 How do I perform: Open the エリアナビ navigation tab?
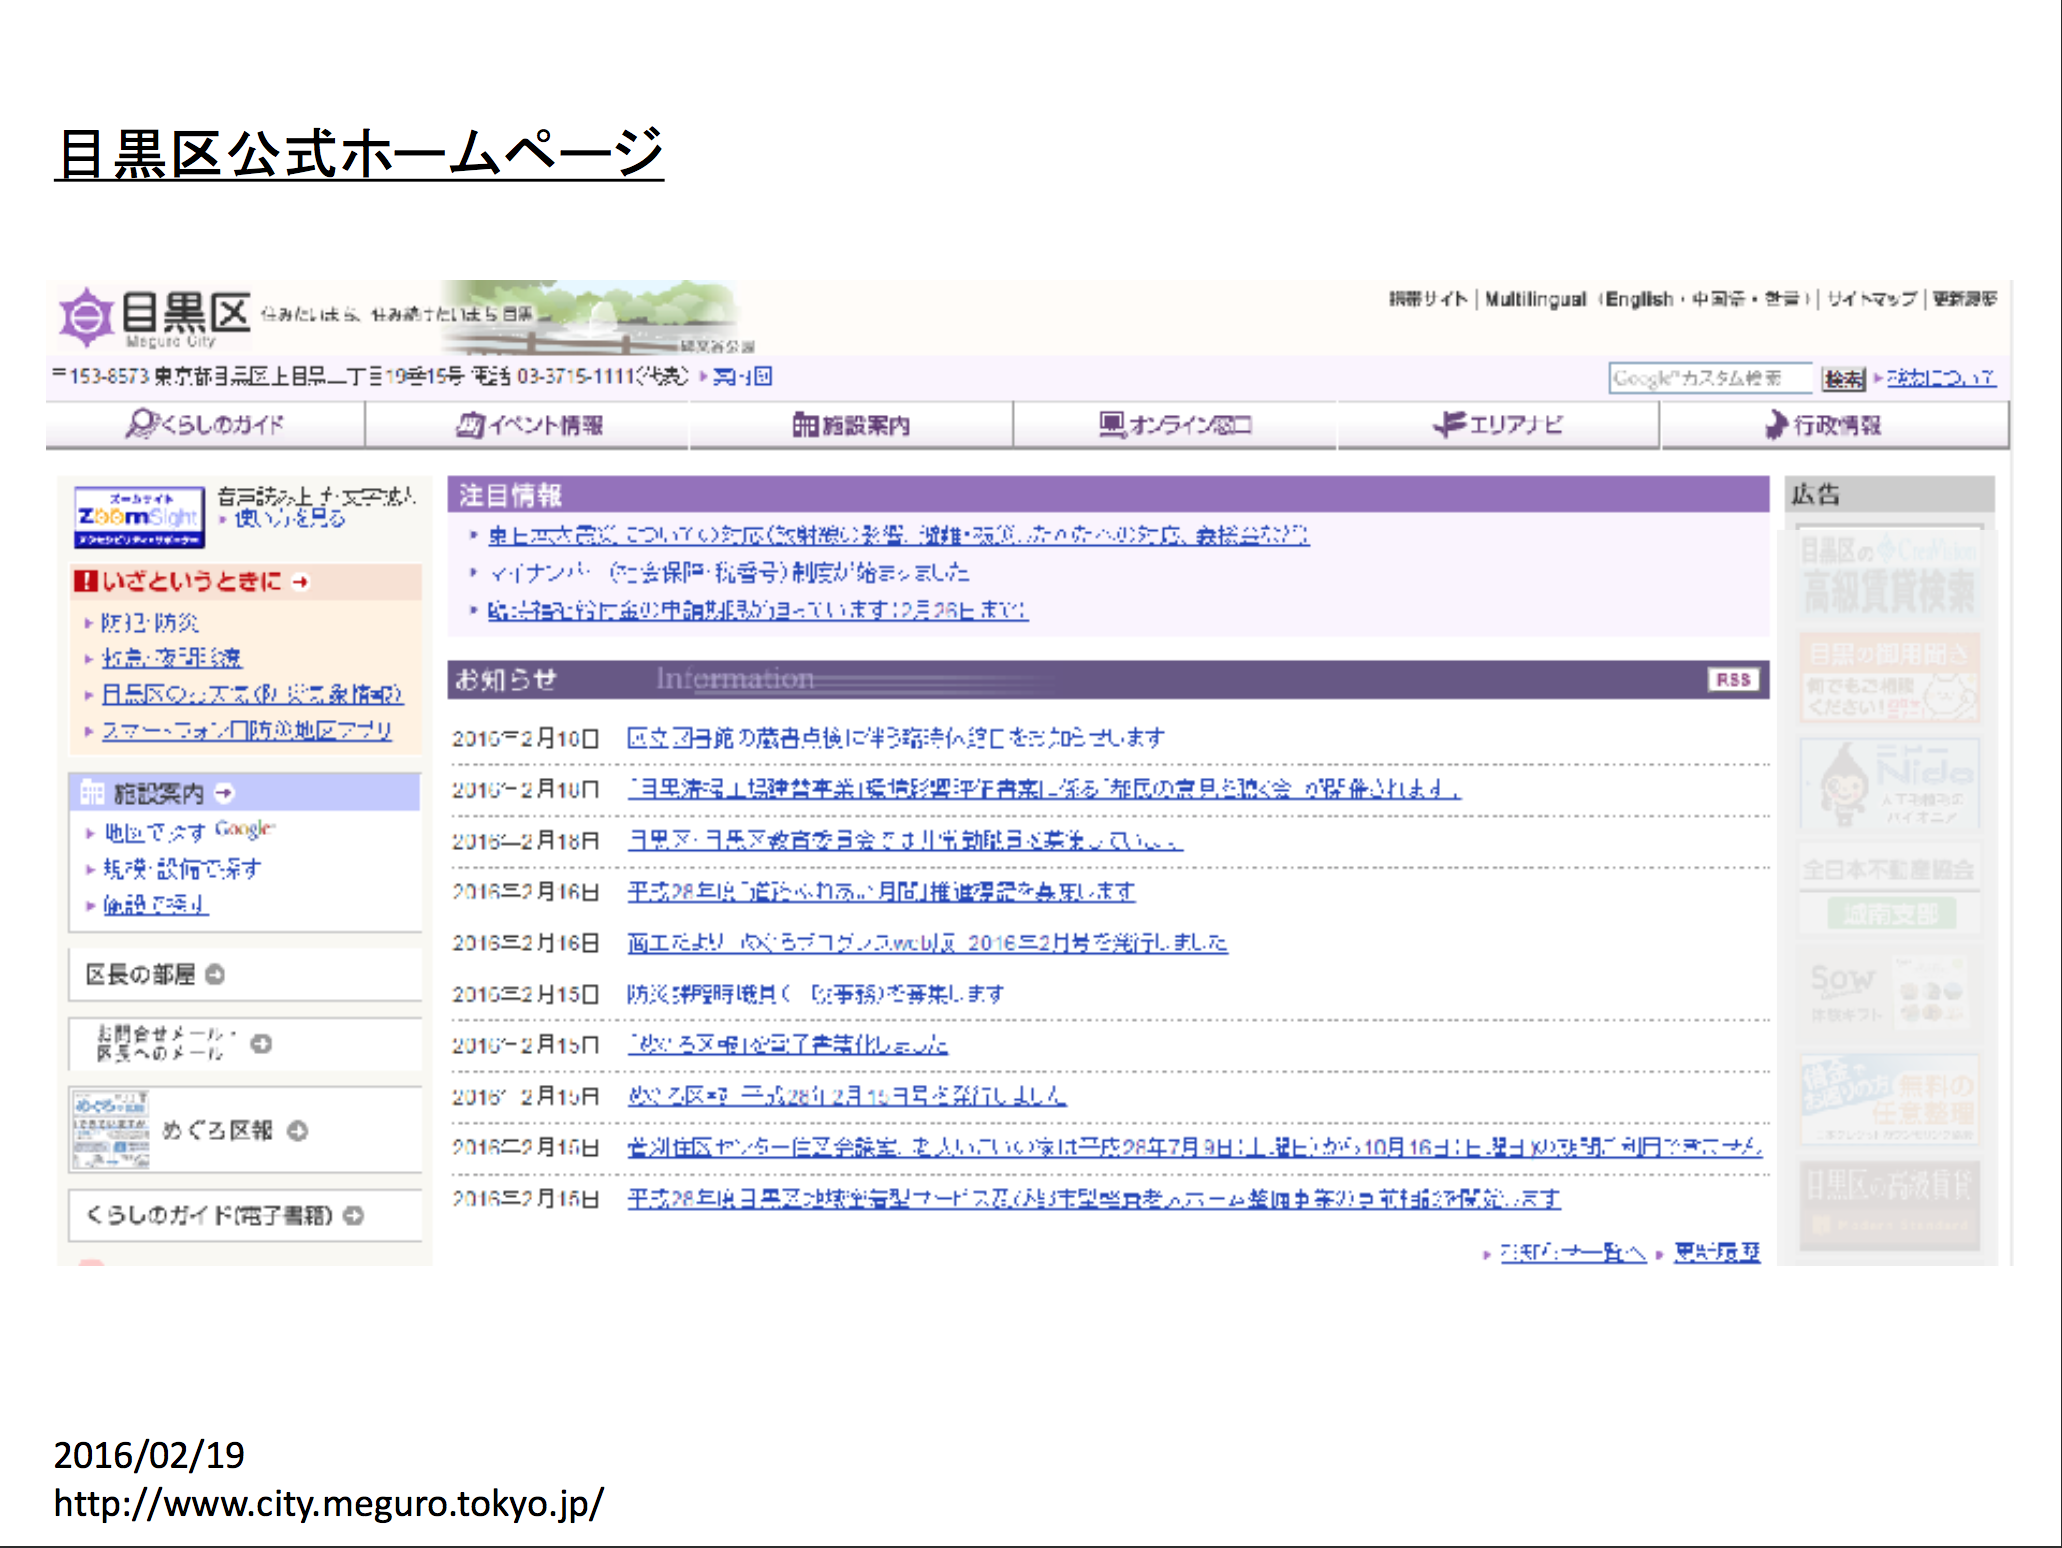click(x=1497, y=425)
